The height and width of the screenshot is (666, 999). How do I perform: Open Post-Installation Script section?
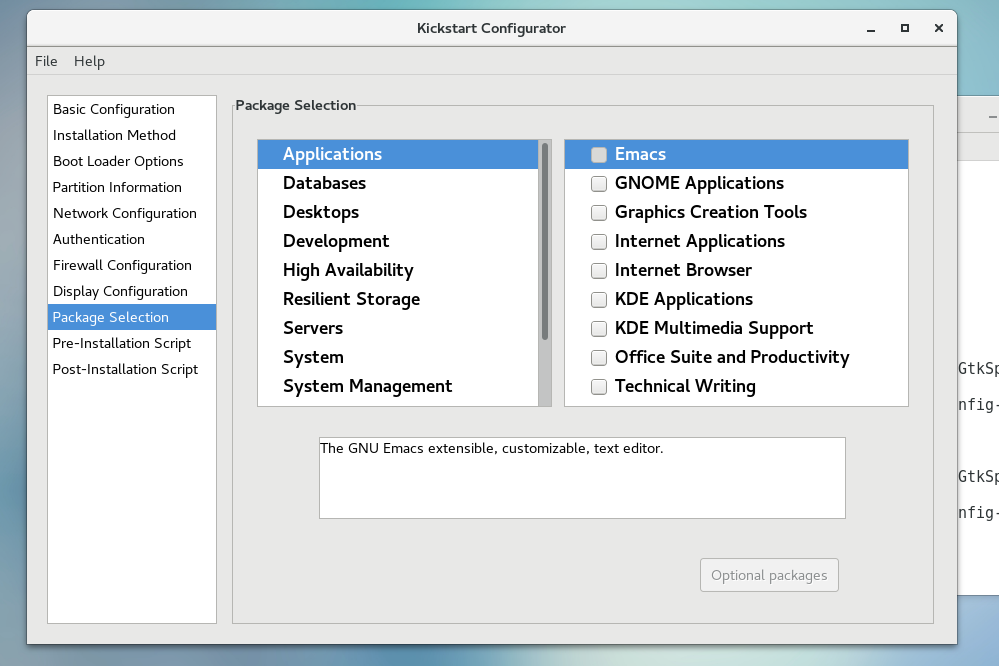coord(132,369)
